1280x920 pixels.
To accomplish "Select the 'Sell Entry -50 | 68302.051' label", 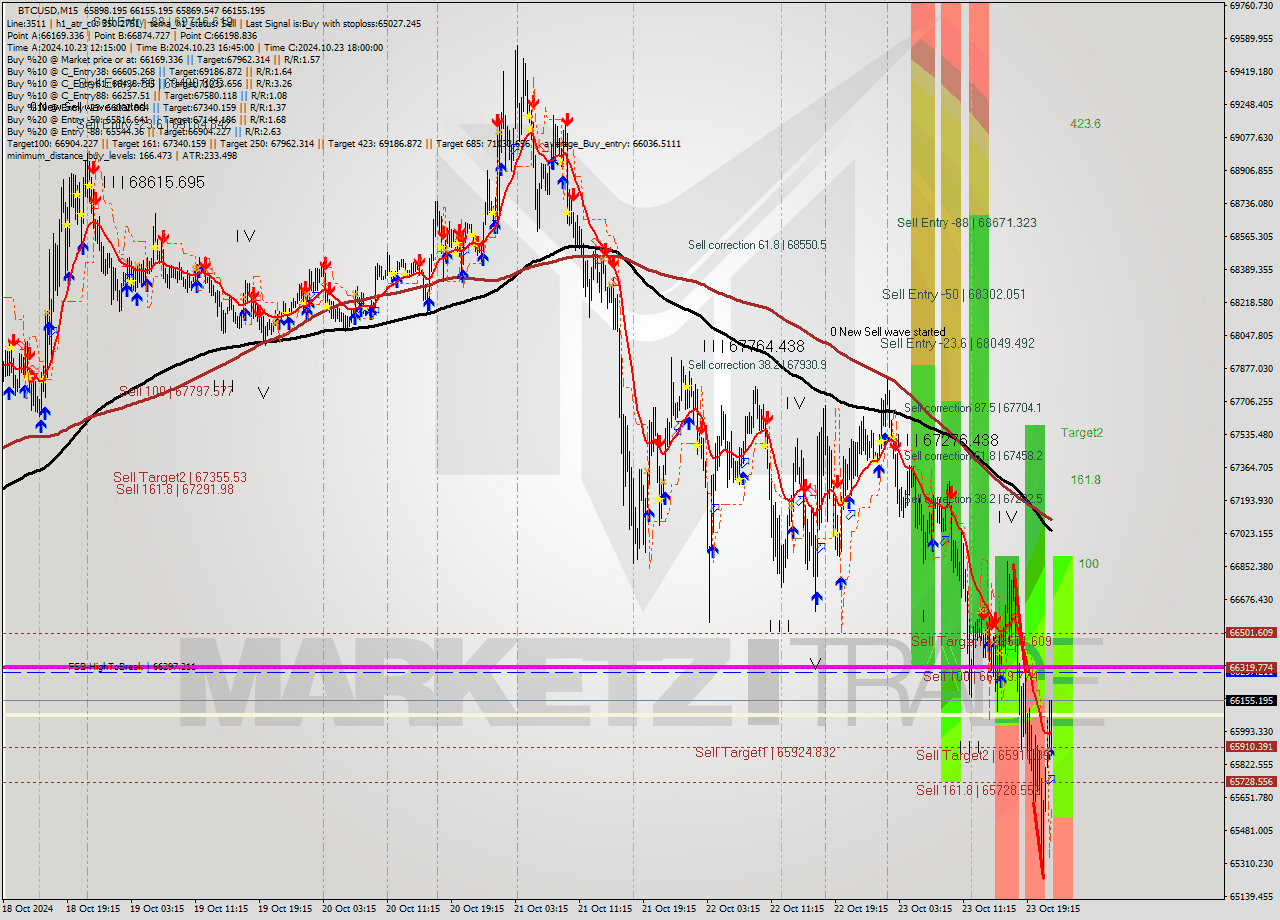I will tap(953, 294).
